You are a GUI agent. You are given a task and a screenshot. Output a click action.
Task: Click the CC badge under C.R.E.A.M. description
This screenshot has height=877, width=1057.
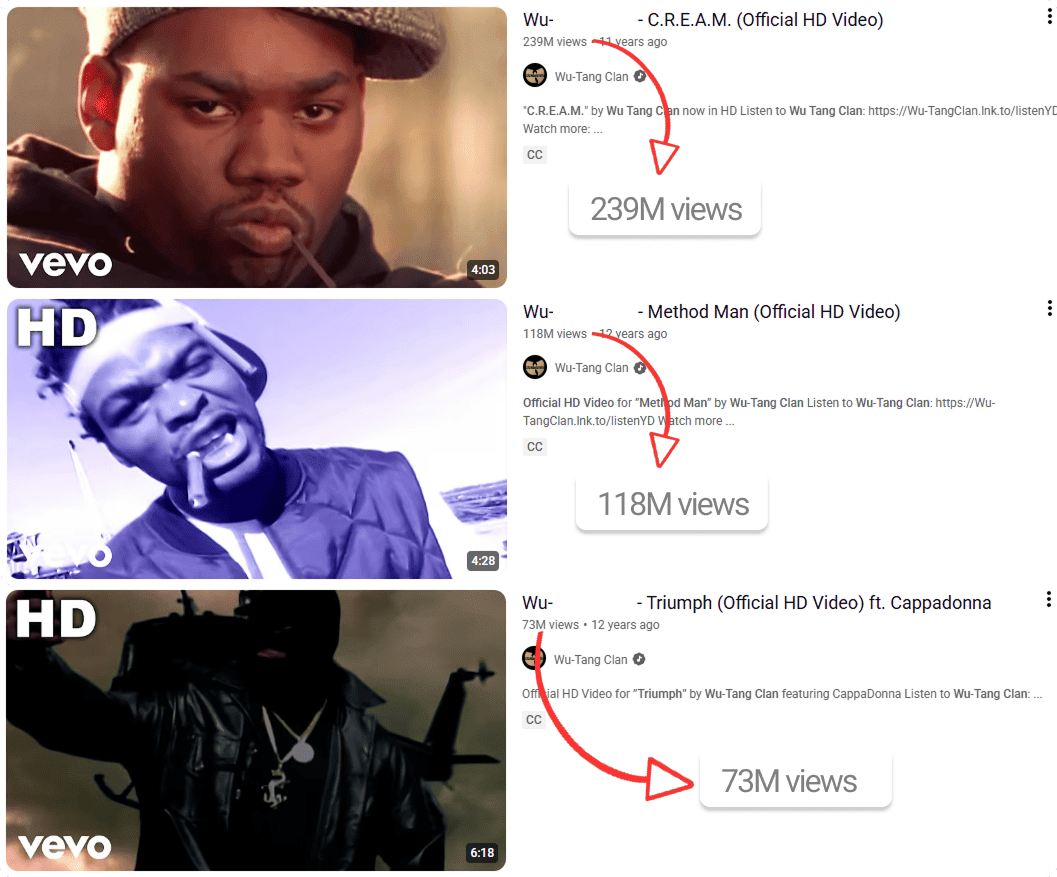[535, 155]
